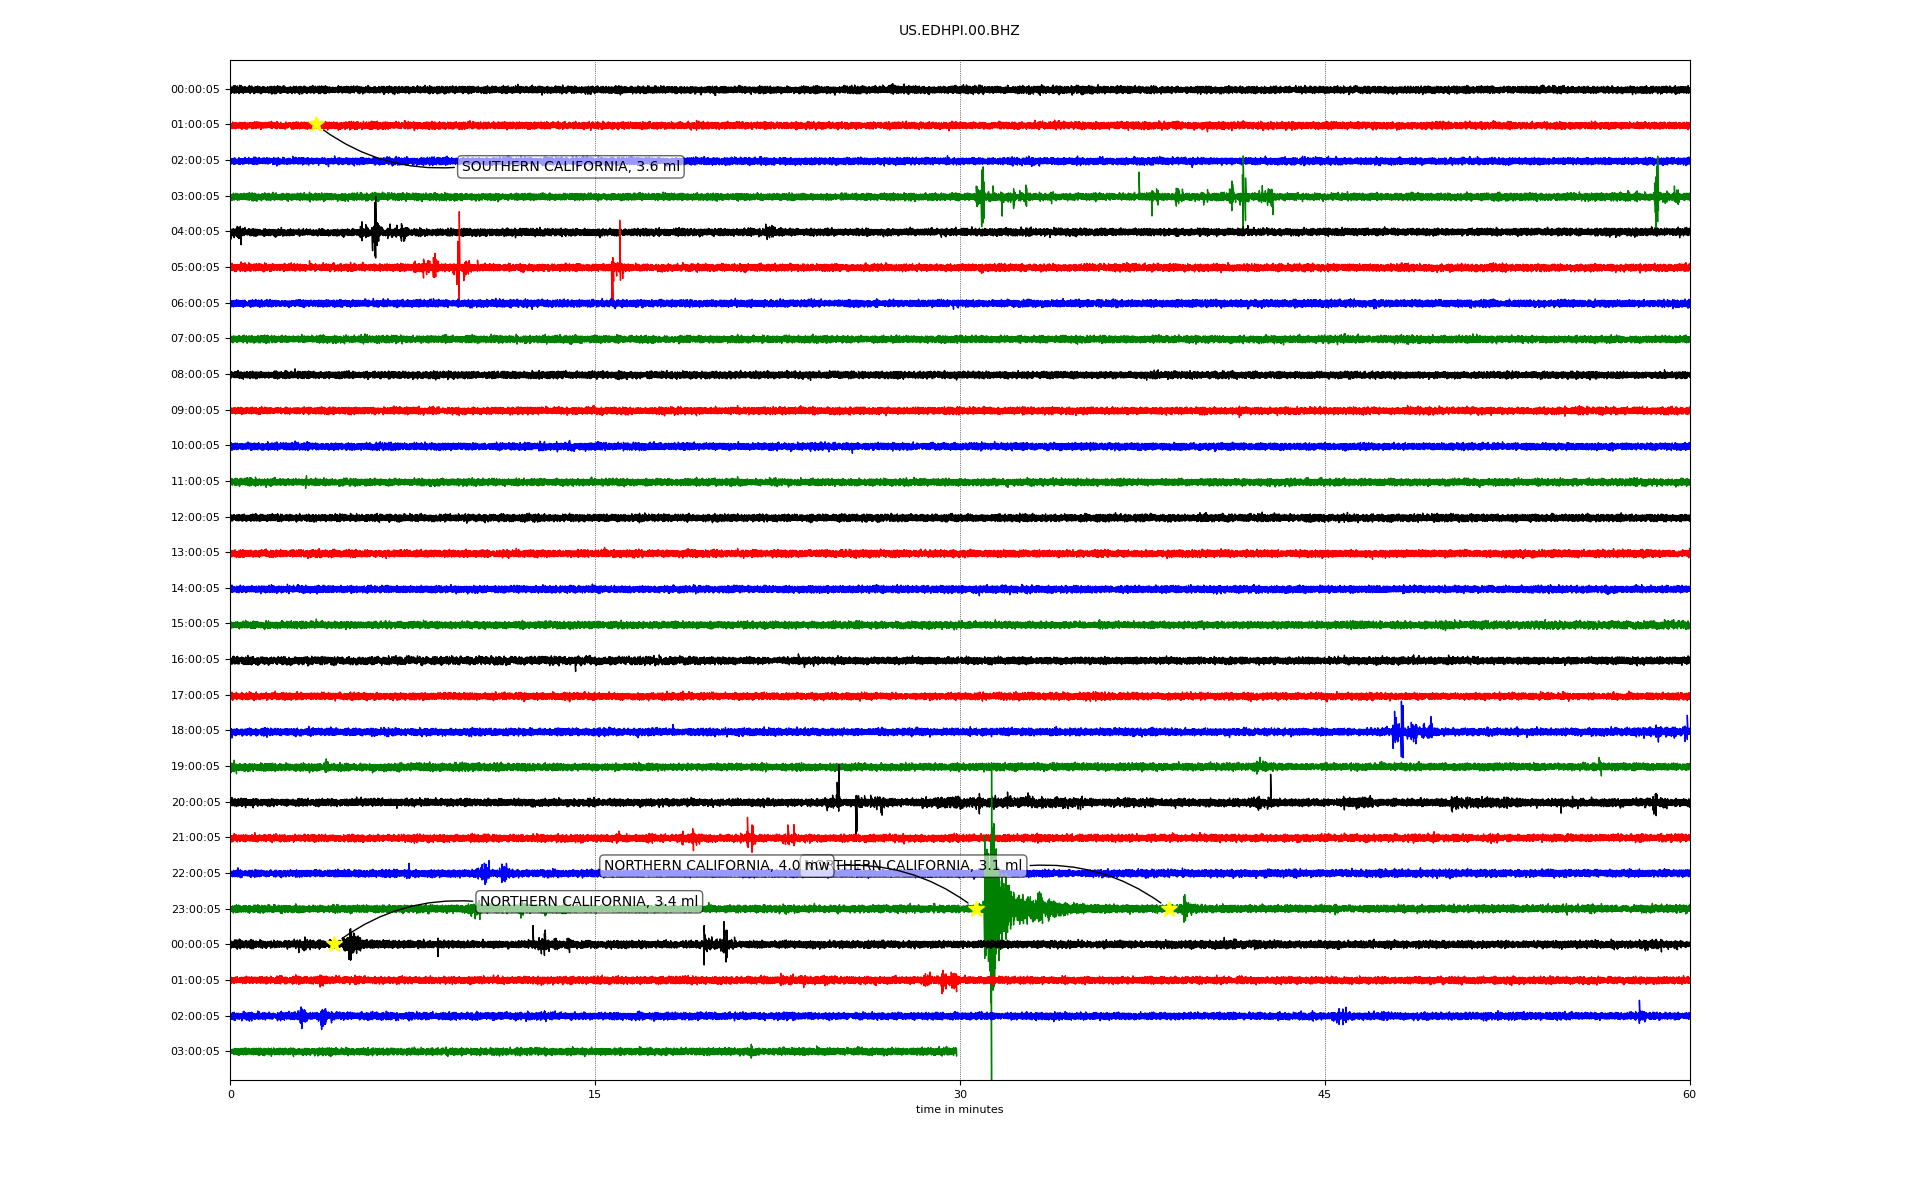The image size is (1920, 1200).
Task: Click the NORTHERN CALIFORNIA, 3.4 ml label
Action: pos(588,902)
